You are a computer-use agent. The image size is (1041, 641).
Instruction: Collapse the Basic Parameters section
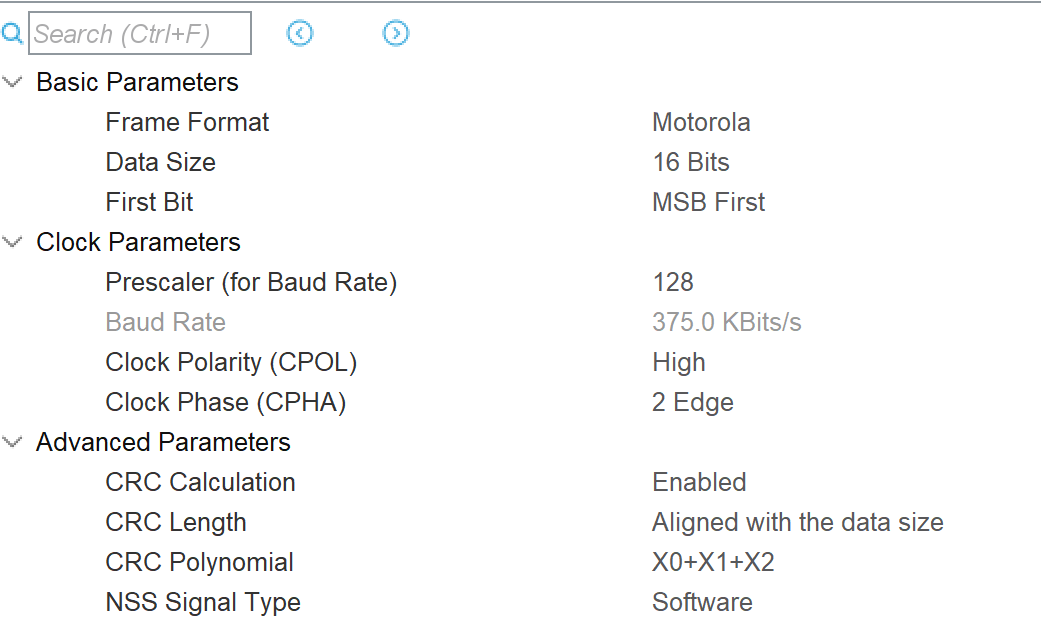tap(13, 82)
